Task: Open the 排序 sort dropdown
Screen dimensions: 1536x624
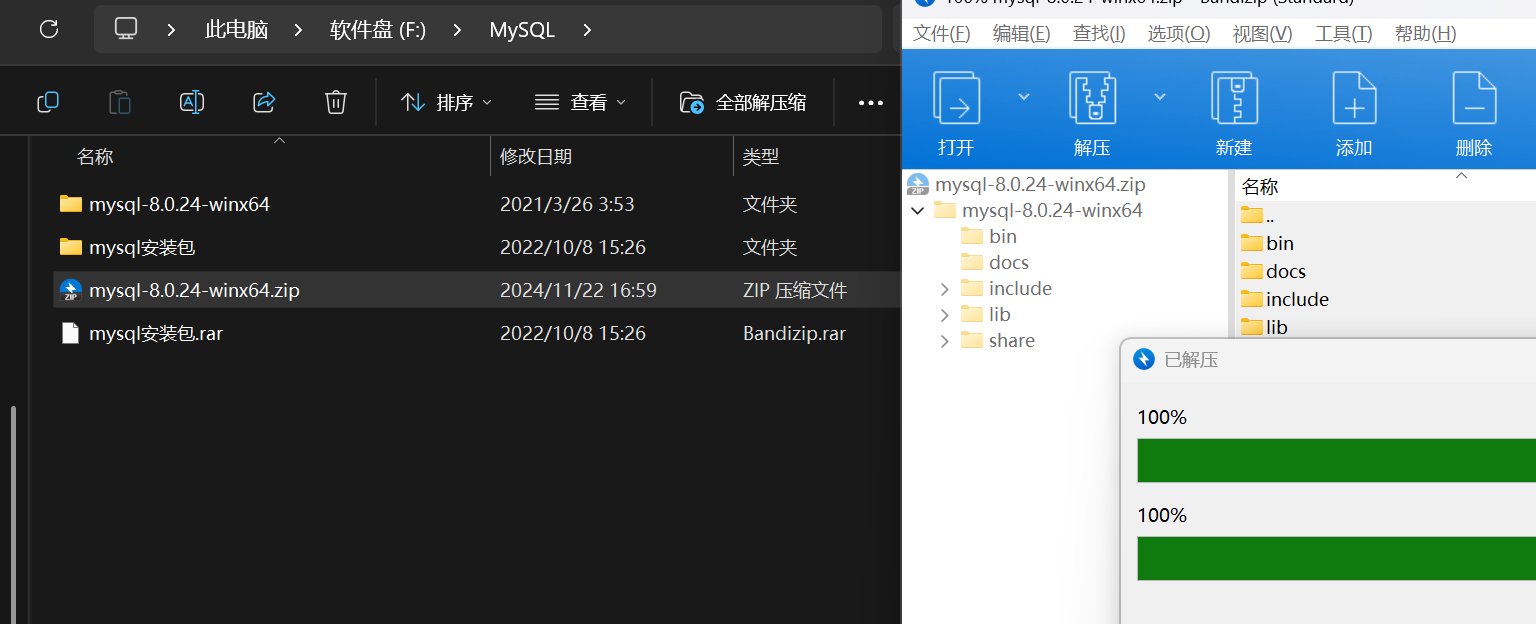Action: click(446, 102)
